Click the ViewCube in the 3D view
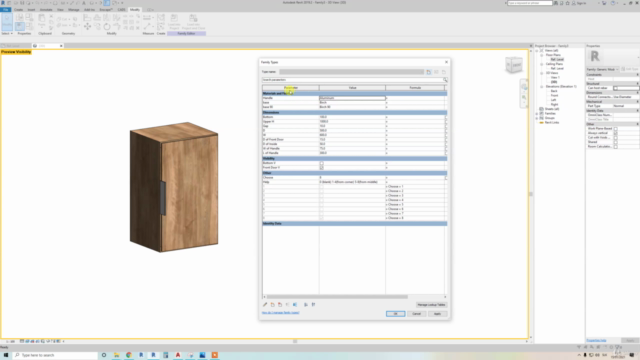 tap(514, 65)
